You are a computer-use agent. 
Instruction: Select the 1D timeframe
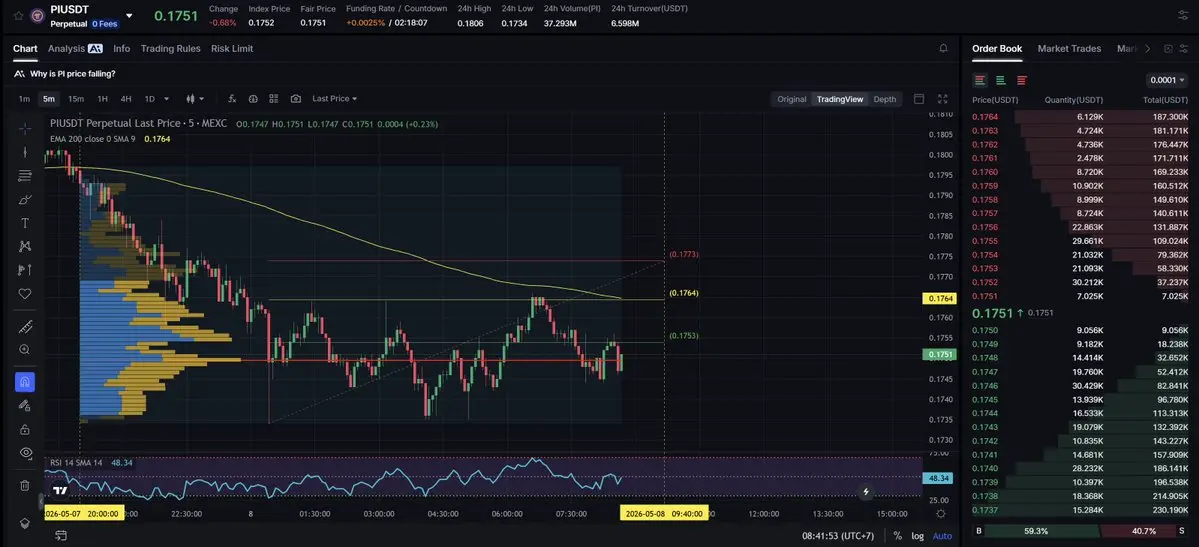point(150,99)
